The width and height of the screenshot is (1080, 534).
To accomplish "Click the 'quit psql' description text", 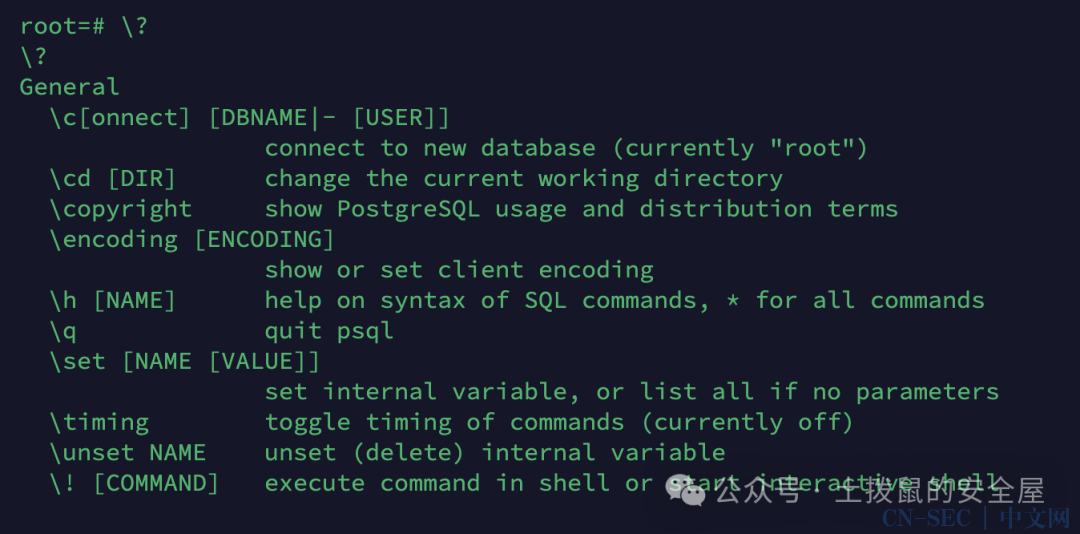I will pos(329,331).
